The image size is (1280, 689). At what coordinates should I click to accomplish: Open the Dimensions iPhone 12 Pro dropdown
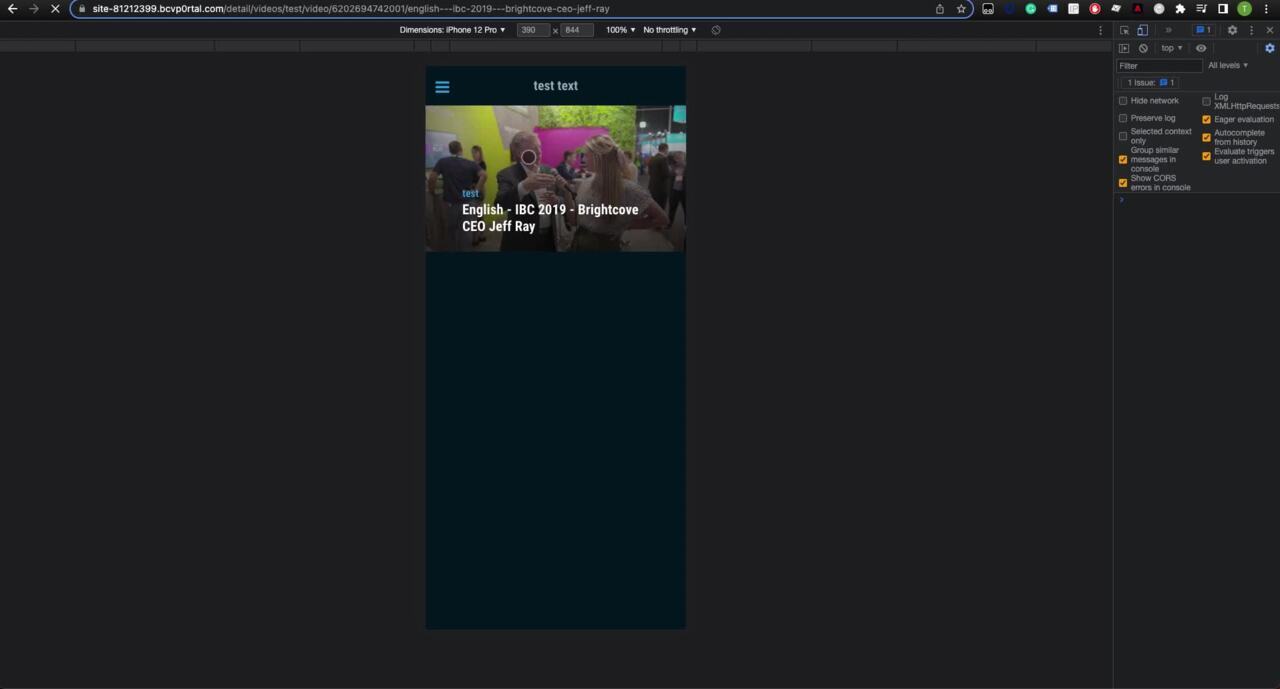[x=453, y=30]
